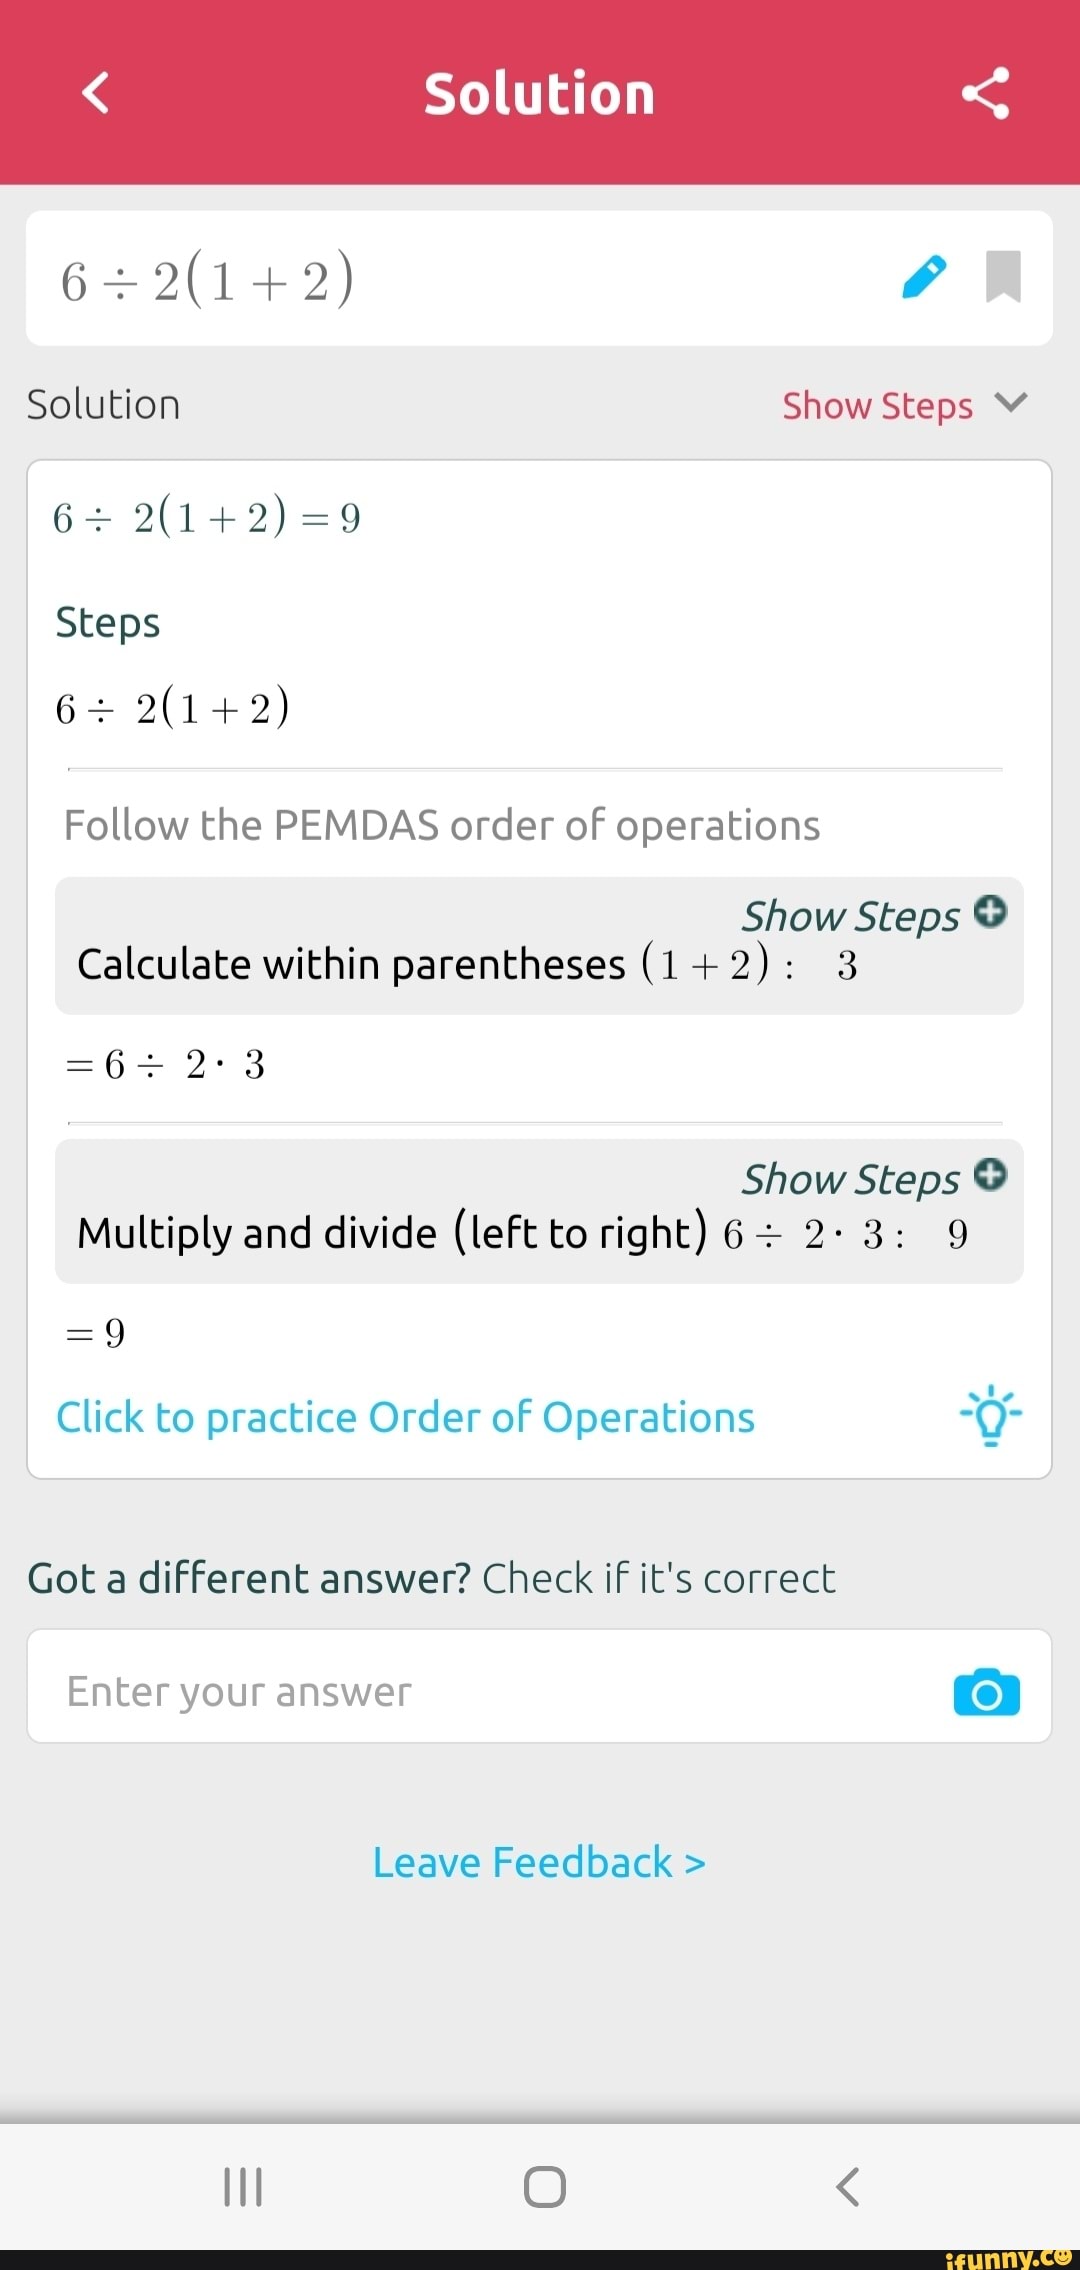The image size is (1080, 2270).
Task: Tap the share icon in the header
Action: [x=985, y=93]
